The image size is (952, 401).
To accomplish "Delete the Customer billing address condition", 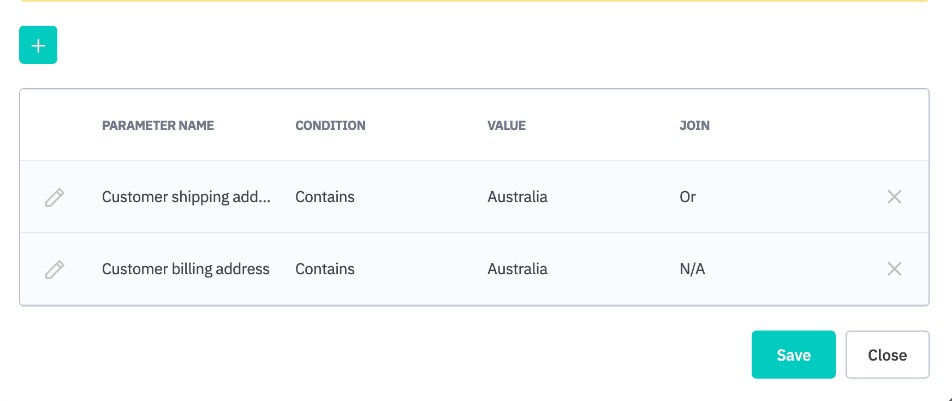I will click(894, 269).
